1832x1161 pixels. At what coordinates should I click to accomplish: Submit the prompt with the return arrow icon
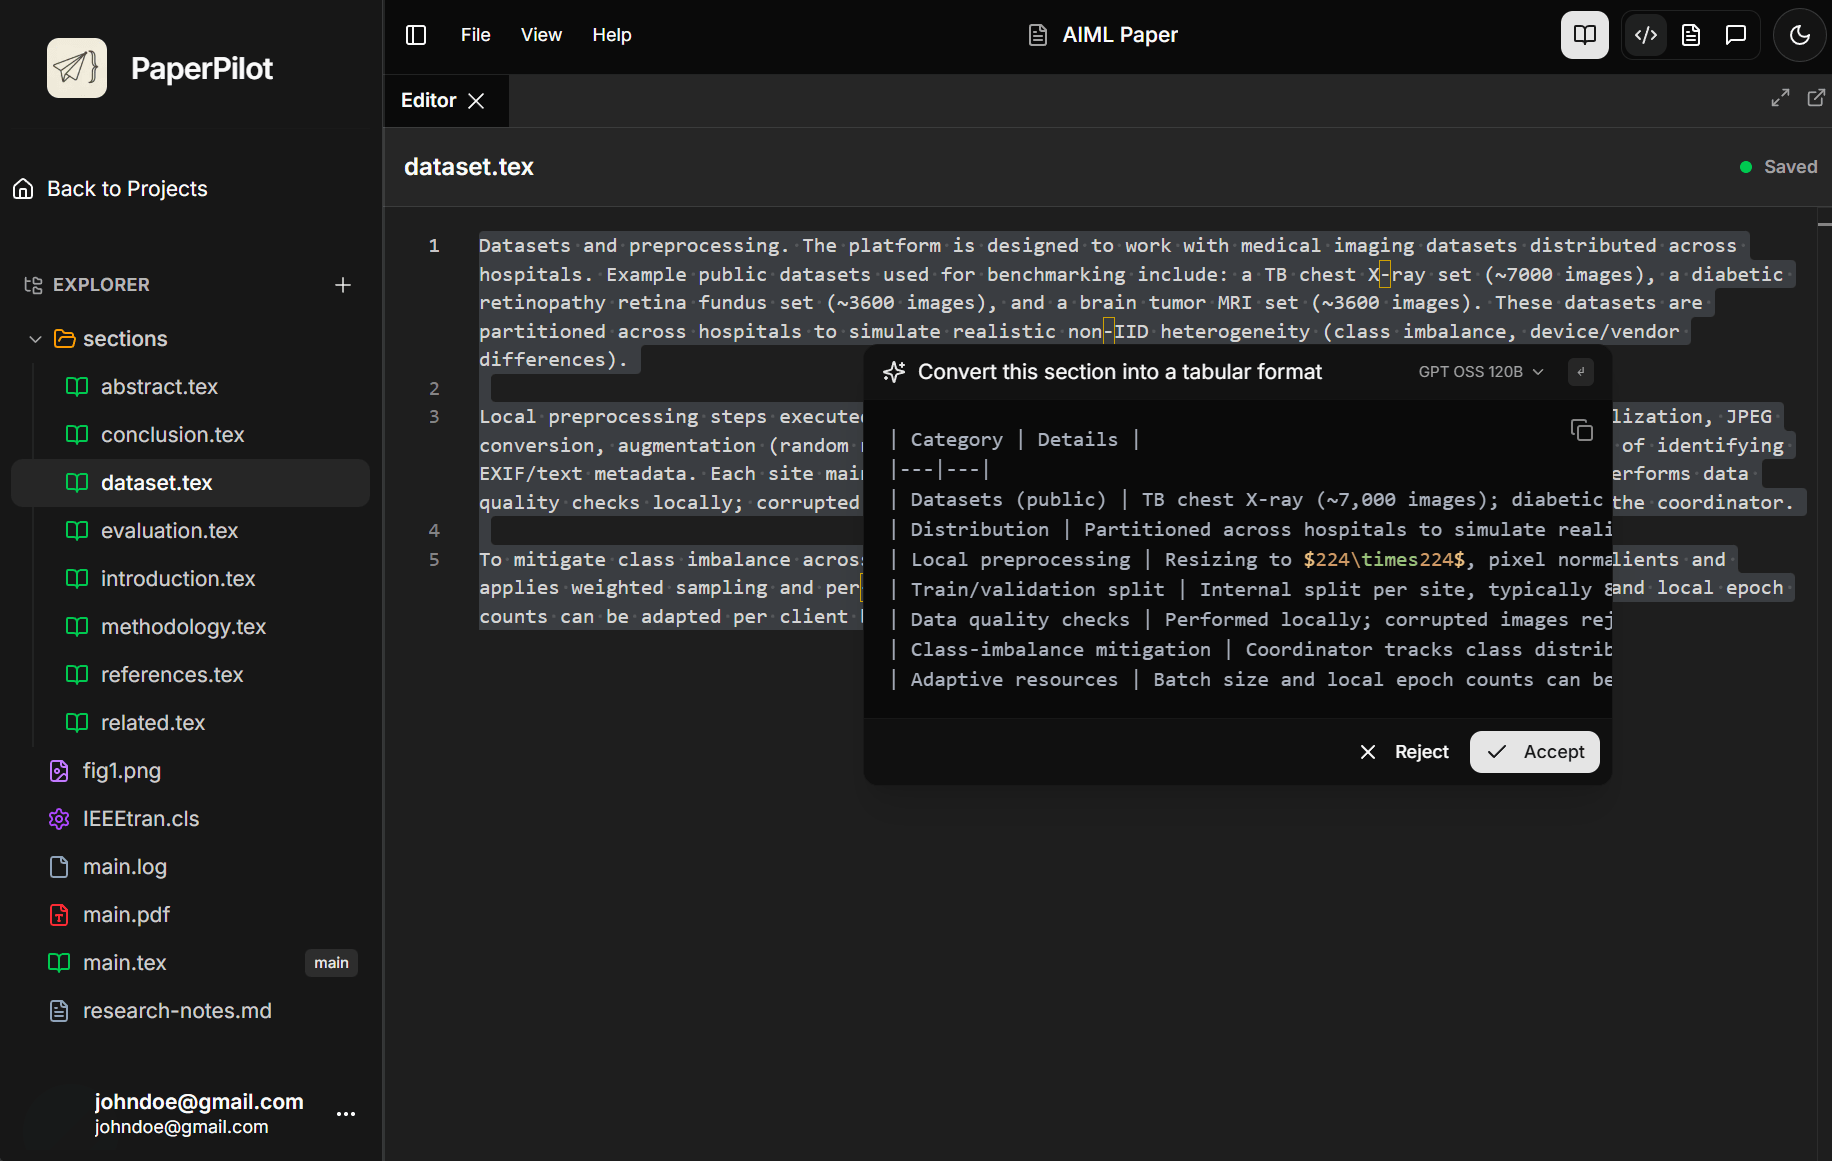(x=1580, y=371)
